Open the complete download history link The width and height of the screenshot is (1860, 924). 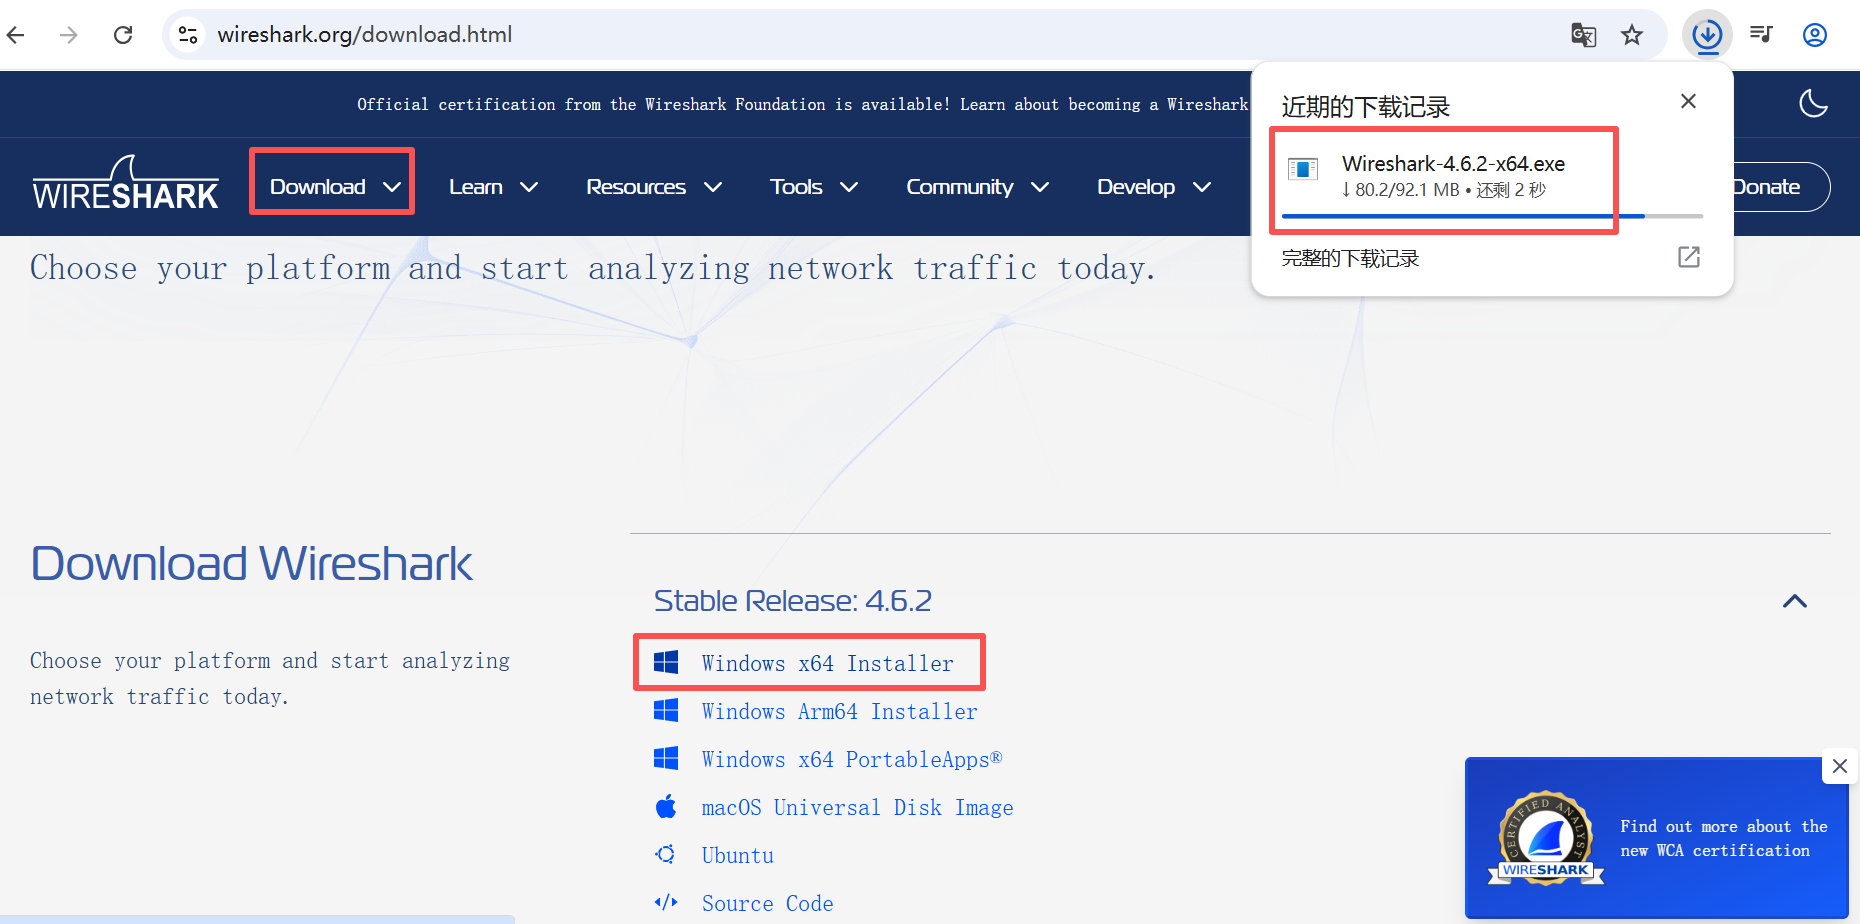pos(1350,258)
